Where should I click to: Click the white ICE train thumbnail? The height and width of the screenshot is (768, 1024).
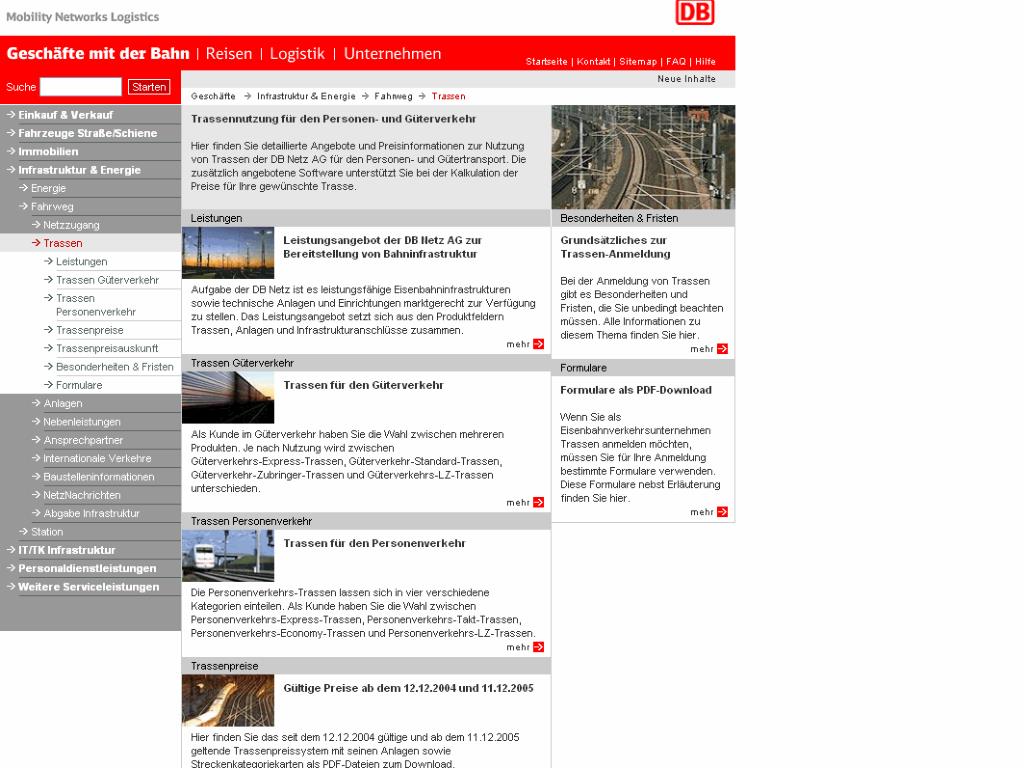(228, 556)
